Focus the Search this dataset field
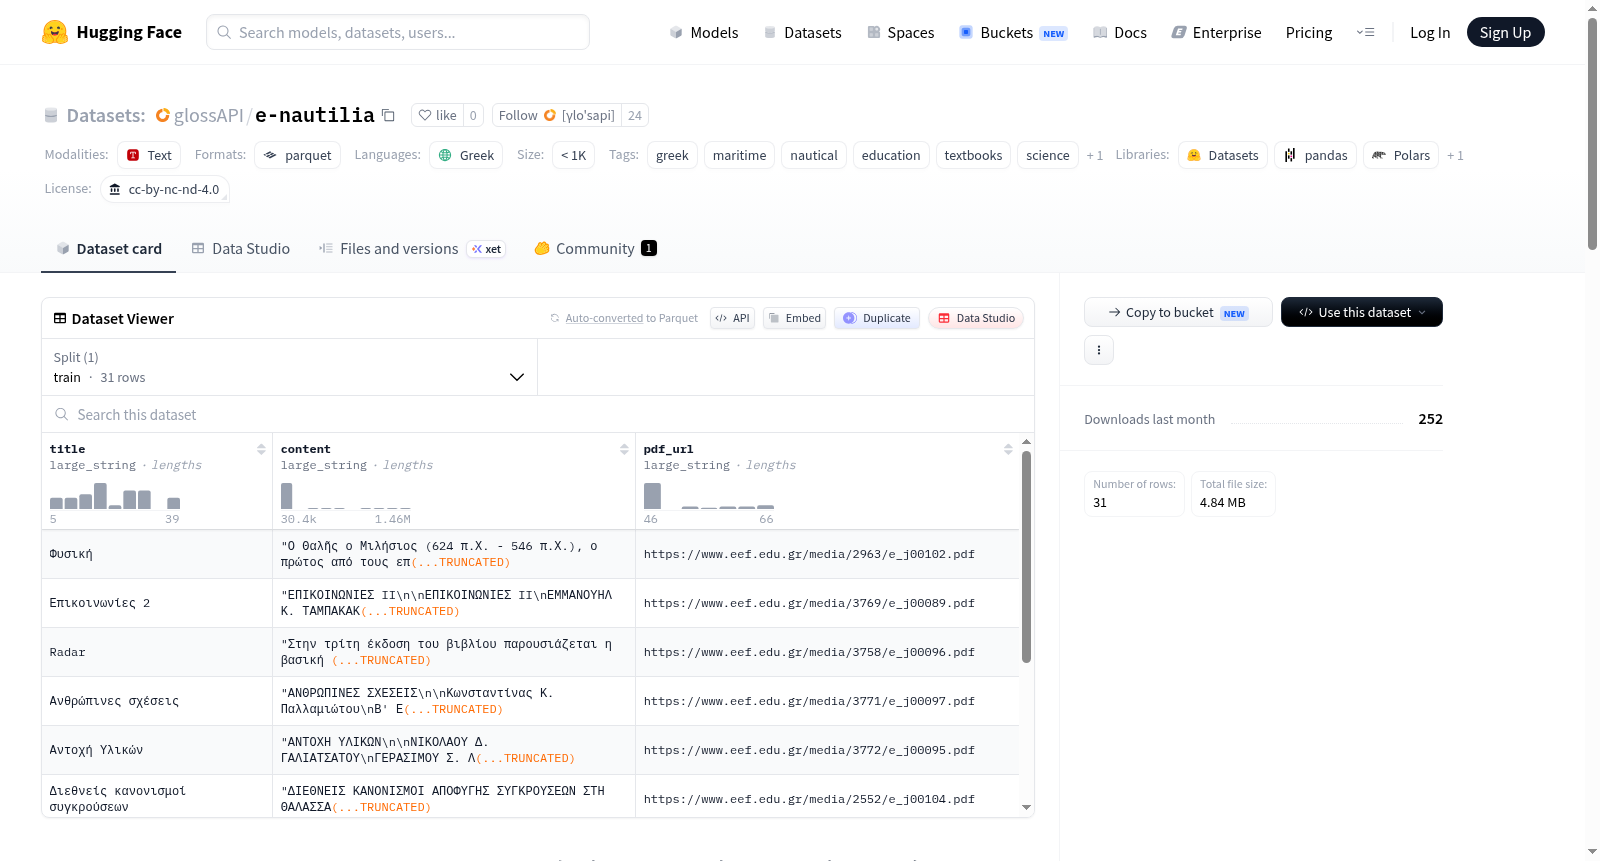 click(x=538, y=414)
